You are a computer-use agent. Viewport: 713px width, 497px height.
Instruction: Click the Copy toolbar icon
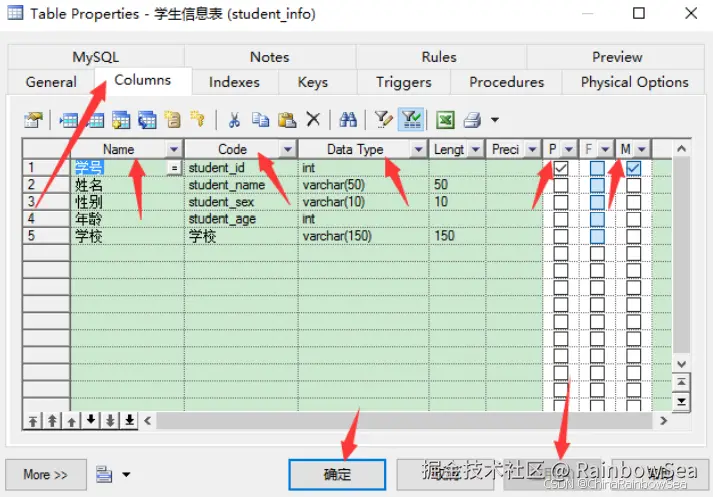coord(261,120)
